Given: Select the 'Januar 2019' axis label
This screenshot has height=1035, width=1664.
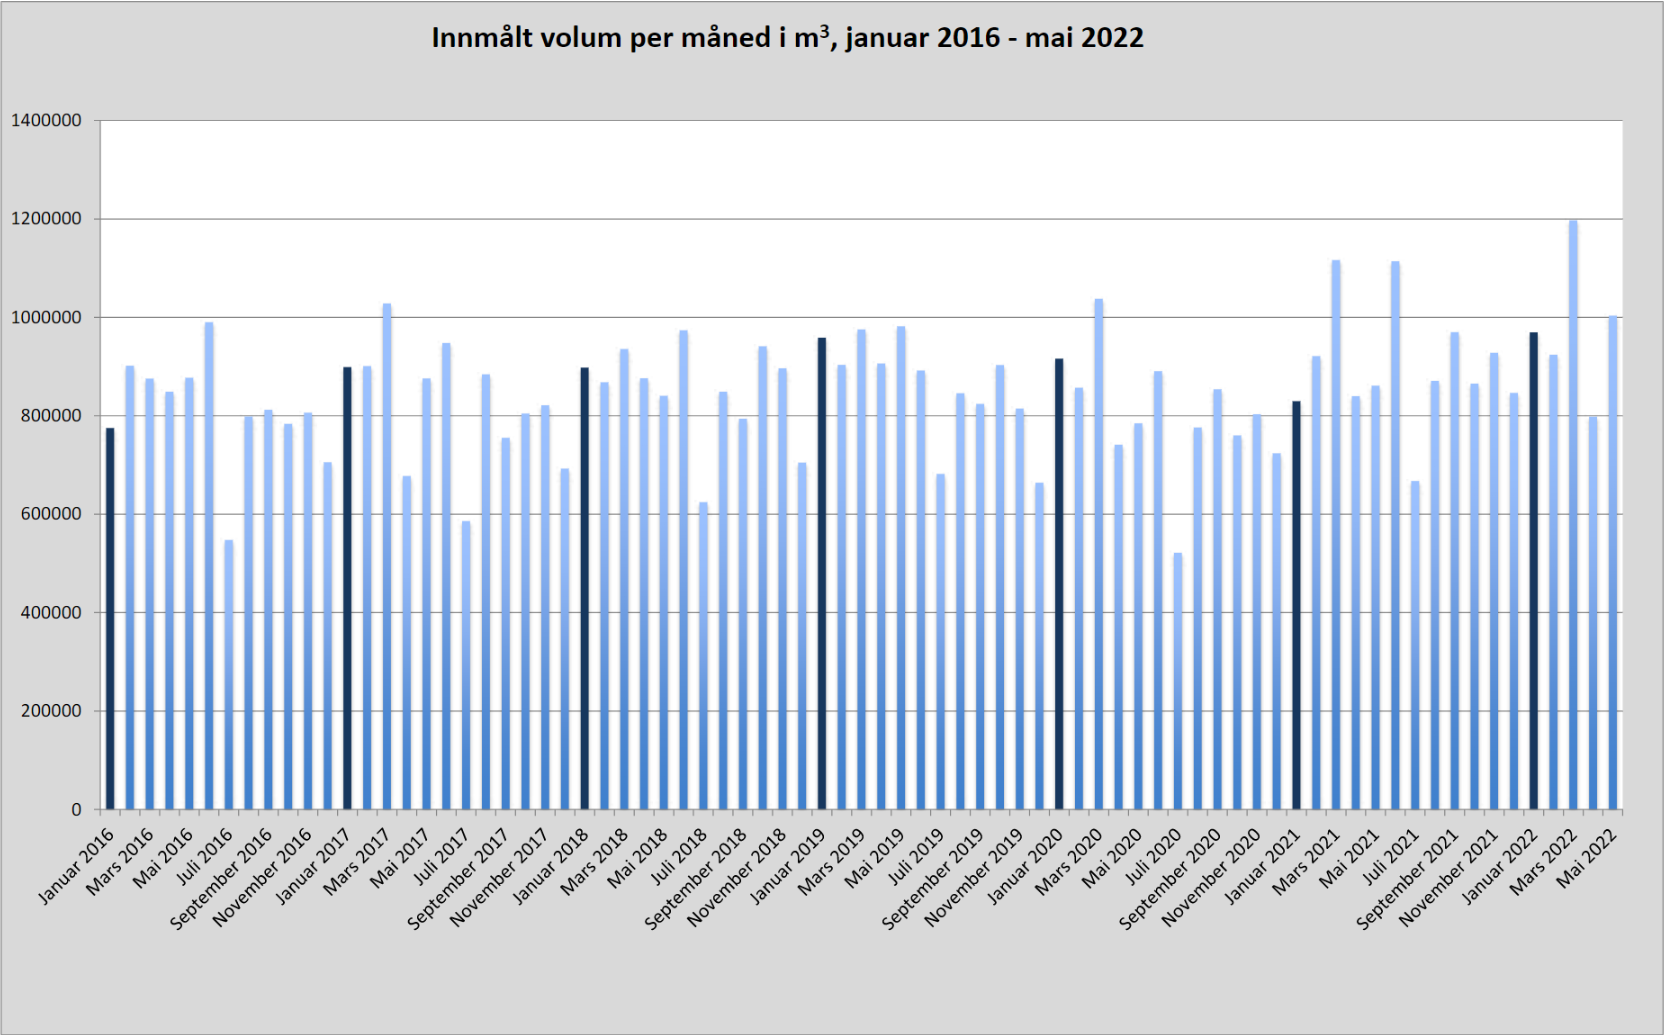Looking at the screenshot, I should [788, 866].
